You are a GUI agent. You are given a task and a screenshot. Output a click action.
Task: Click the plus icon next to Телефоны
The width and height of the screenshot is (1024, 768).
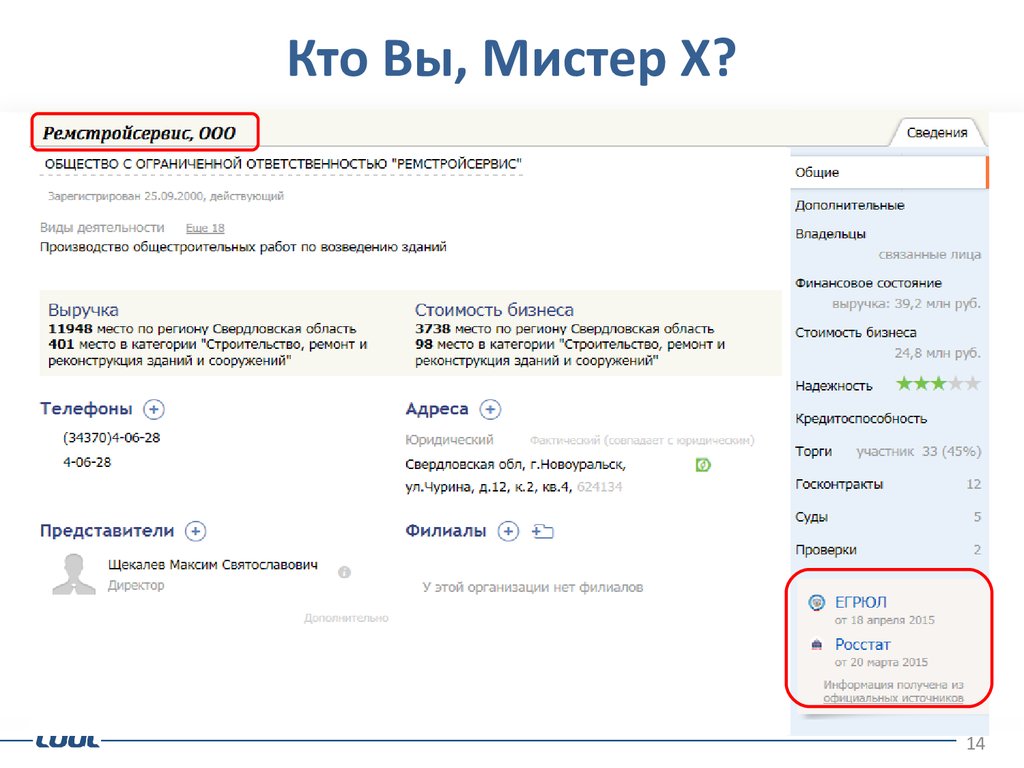pos(154,409)
